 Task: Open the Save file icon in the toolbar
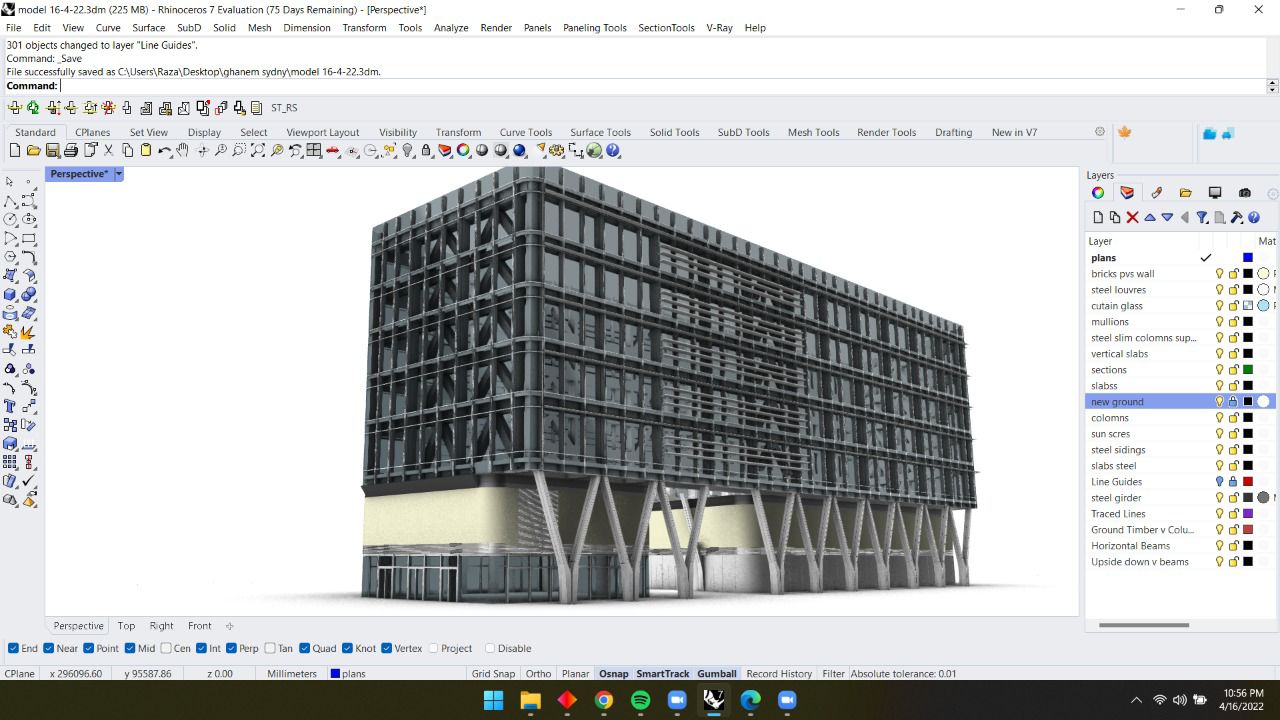click(51, 151)
